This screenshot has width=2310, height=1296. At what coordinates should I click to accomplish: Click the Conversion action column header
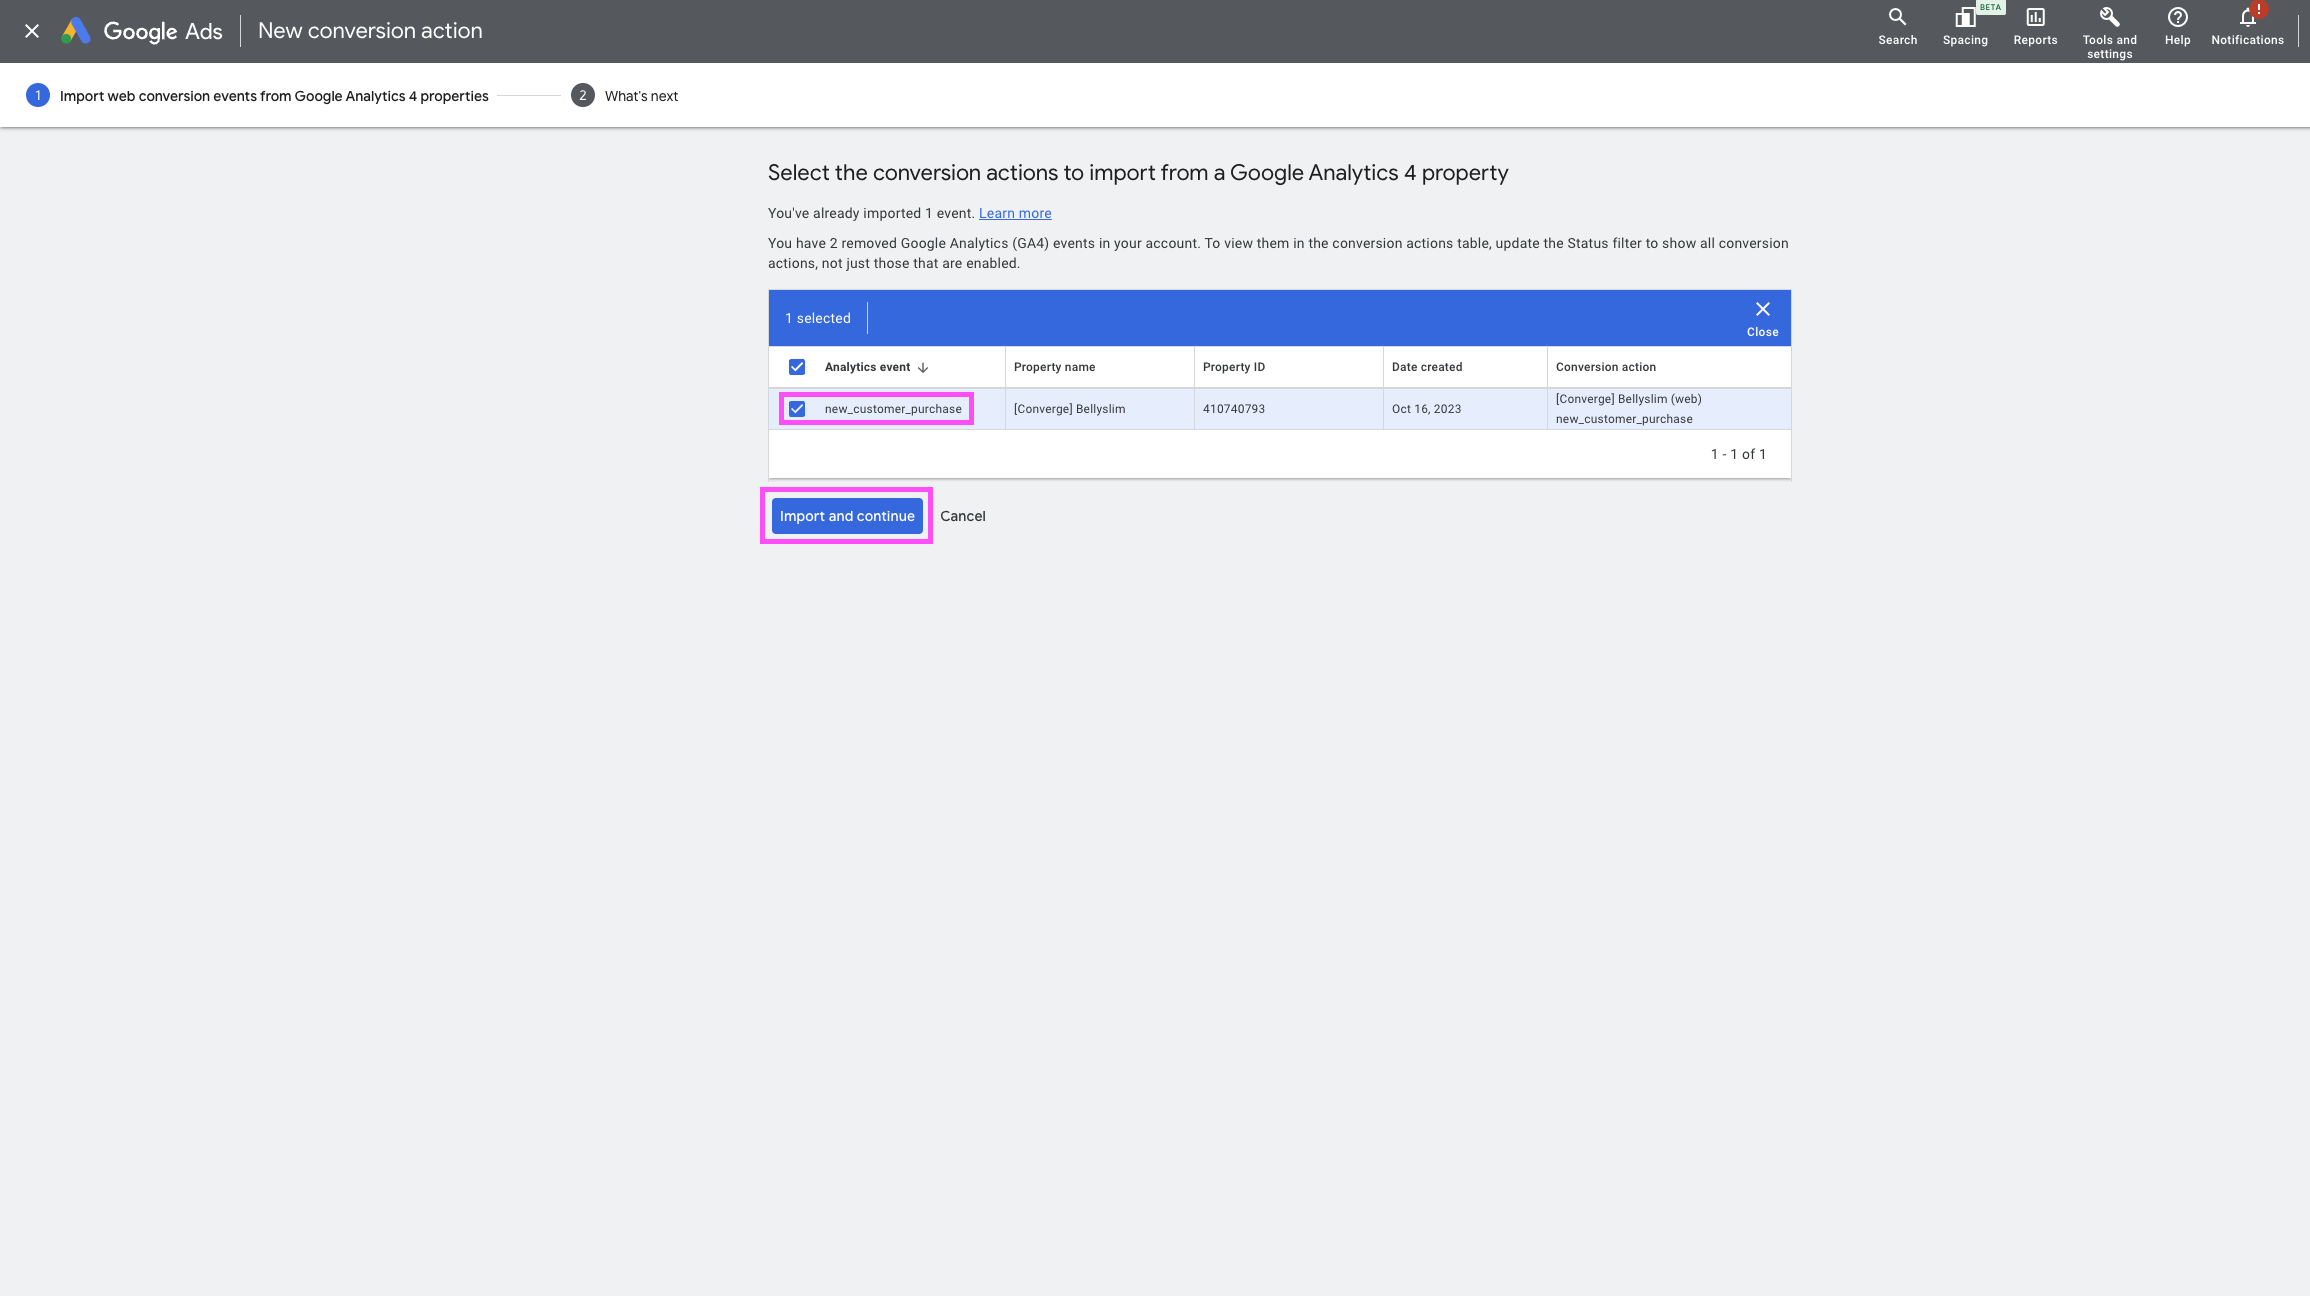1605,367
